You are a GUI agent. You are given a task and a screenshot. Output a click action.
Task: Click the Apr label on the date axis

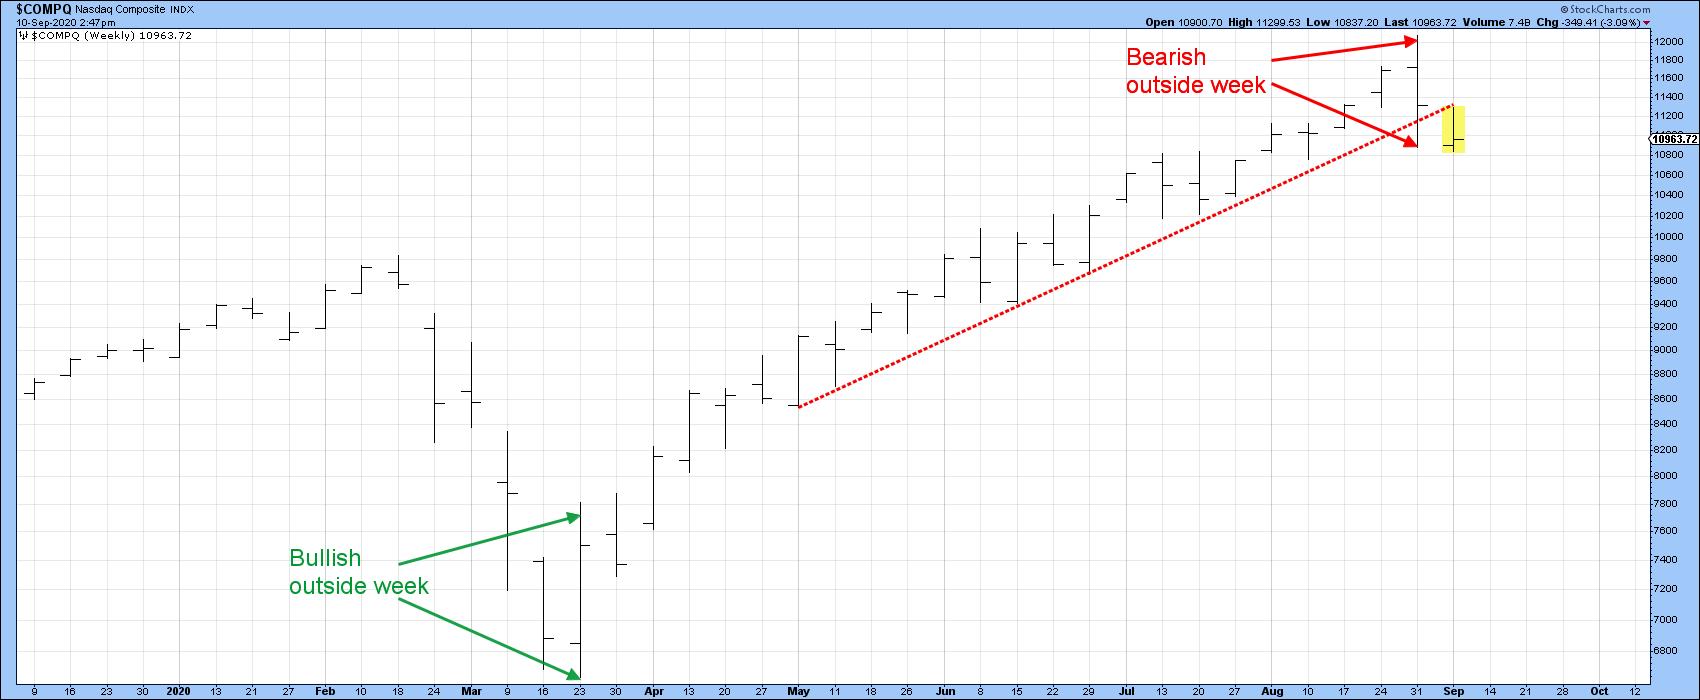(653, 690)
